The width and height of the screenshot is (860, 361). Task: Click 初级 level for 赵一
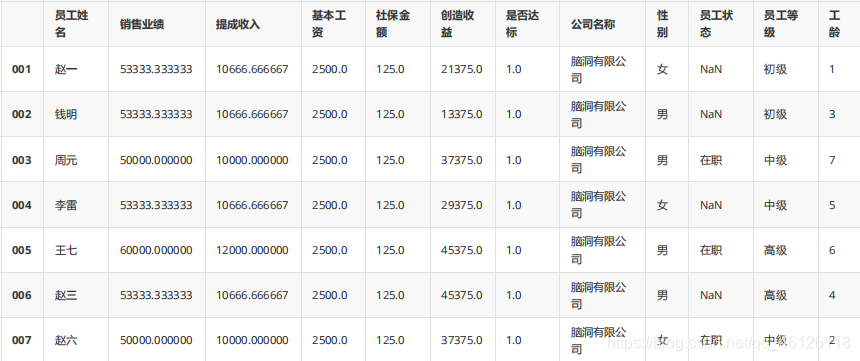tap(775, 69)
